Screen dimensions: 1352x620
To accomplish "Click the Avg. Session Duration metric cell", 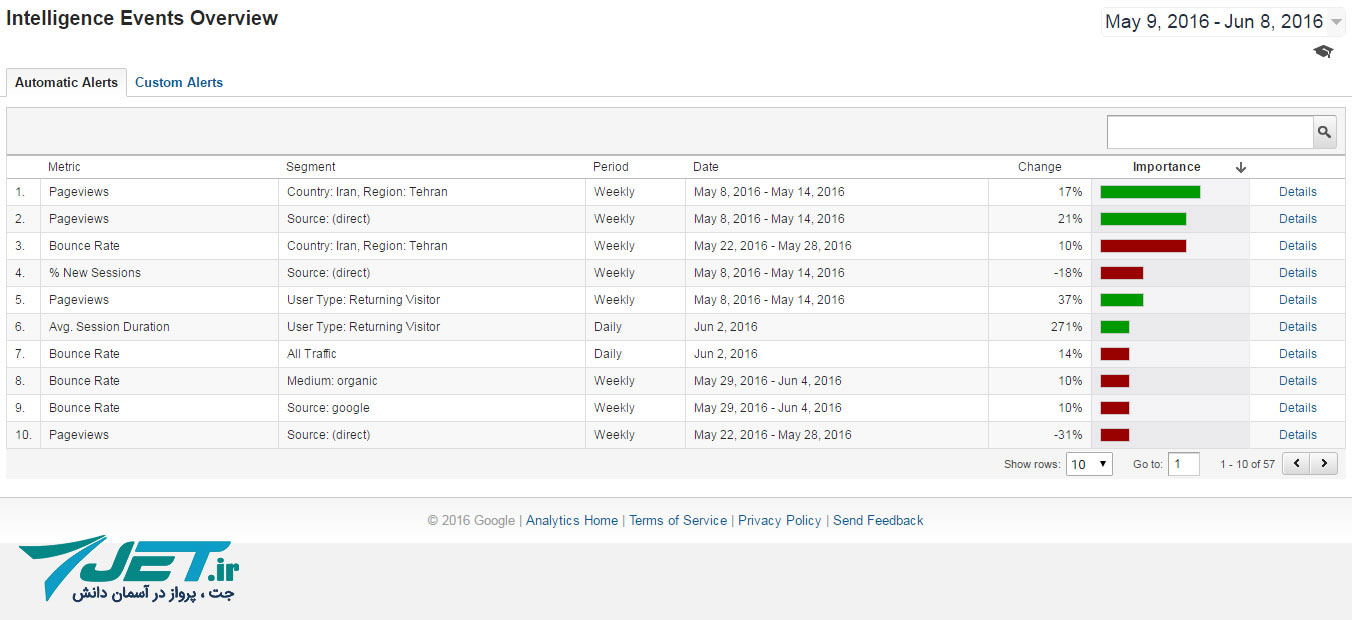I will click(x=109, y=327).
